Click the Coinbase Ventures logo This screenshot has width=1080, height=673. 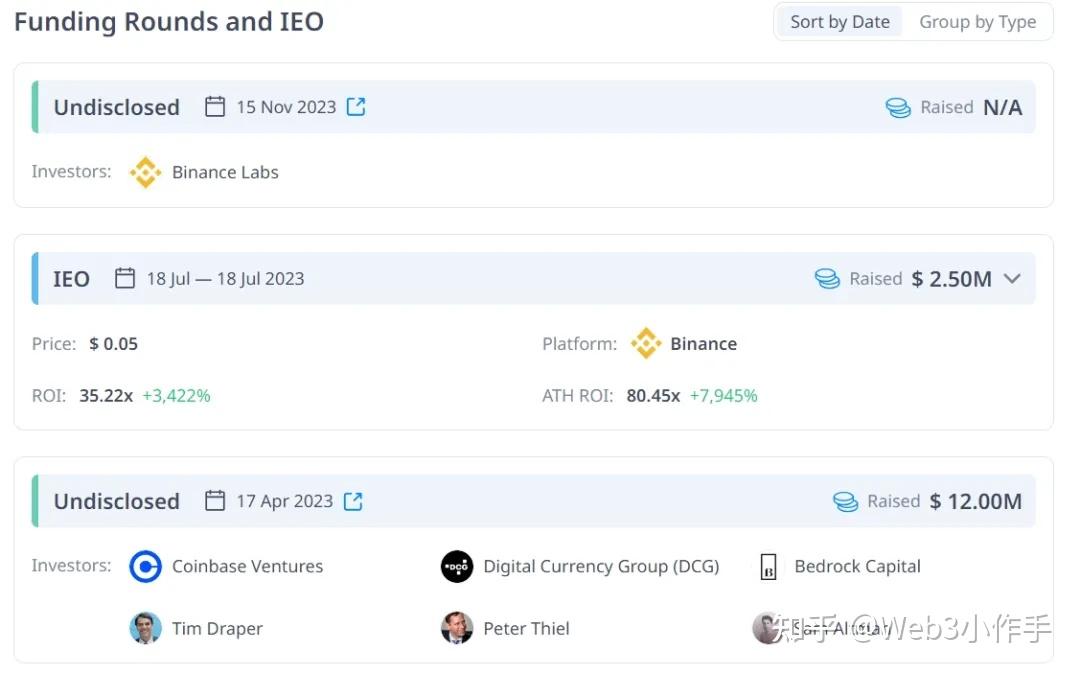click(x=146, y=567)
